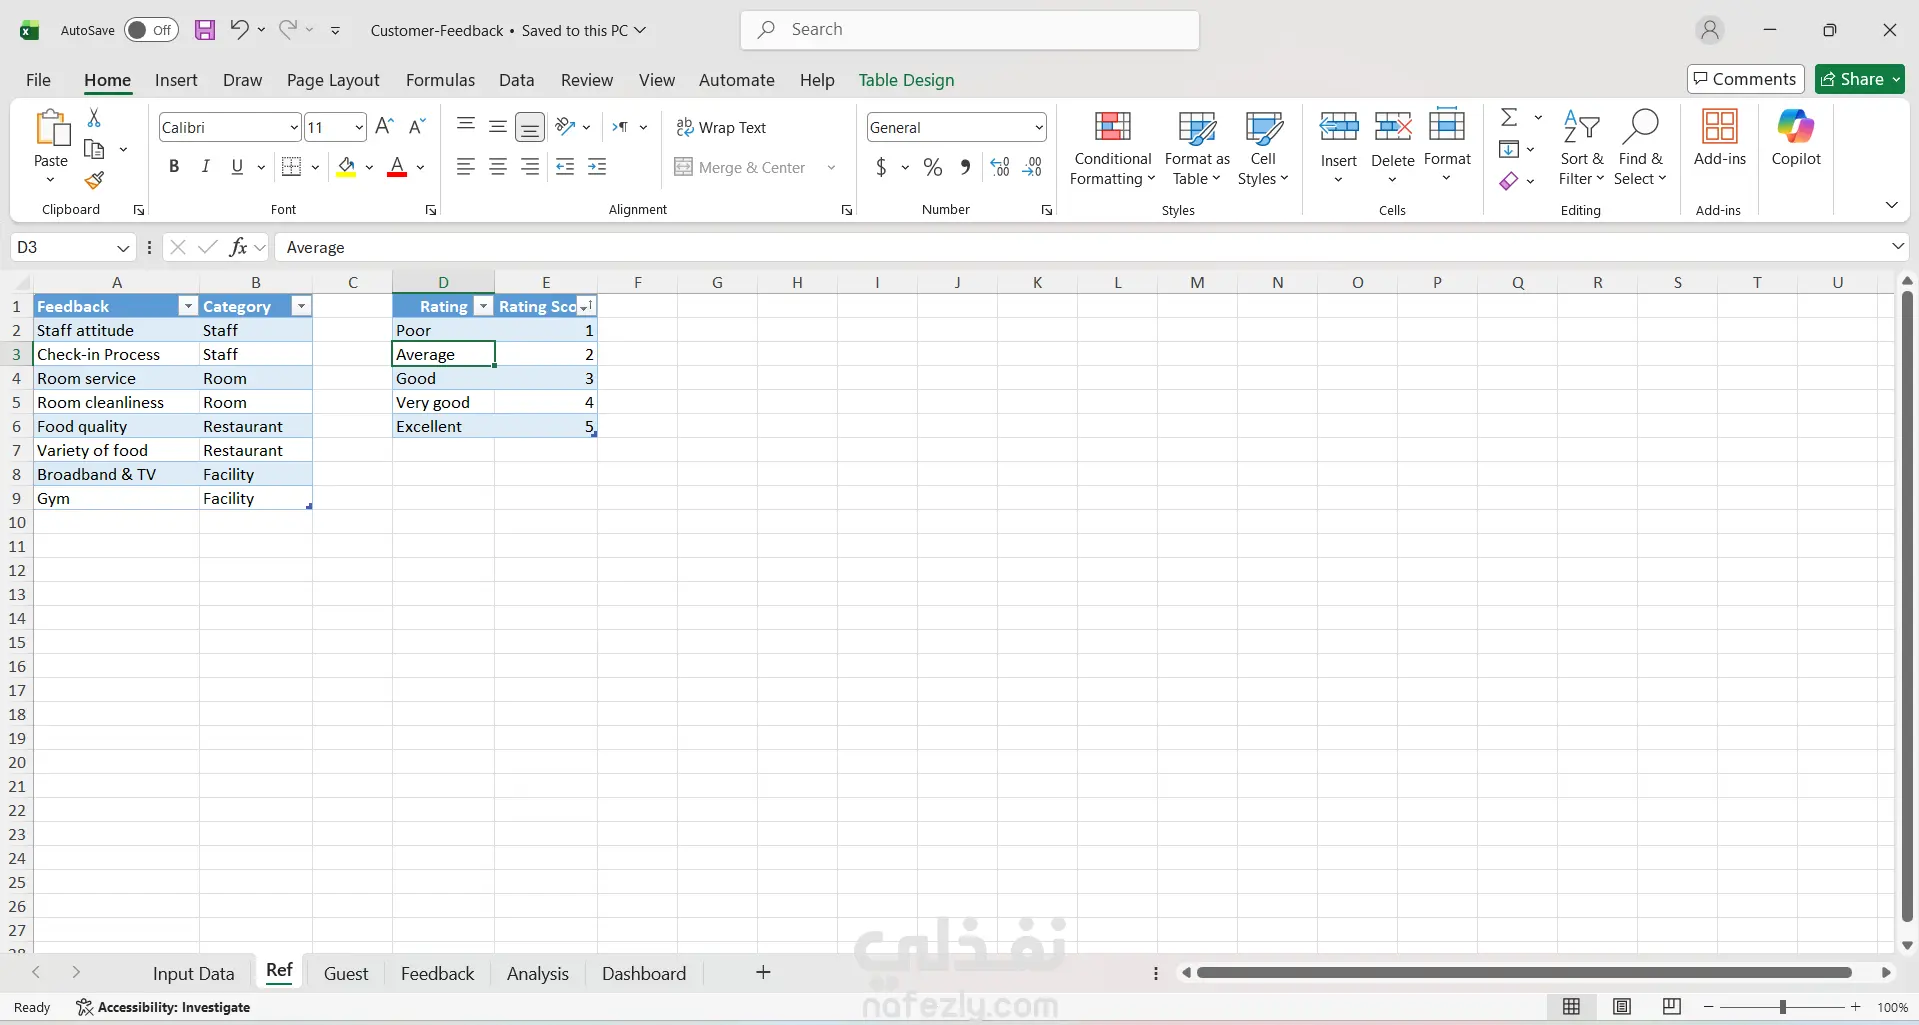The height and width of the screenshot is (1025, 1919).
Task: Toggle middle align vertical alignment
Action: tap(497, 127)
